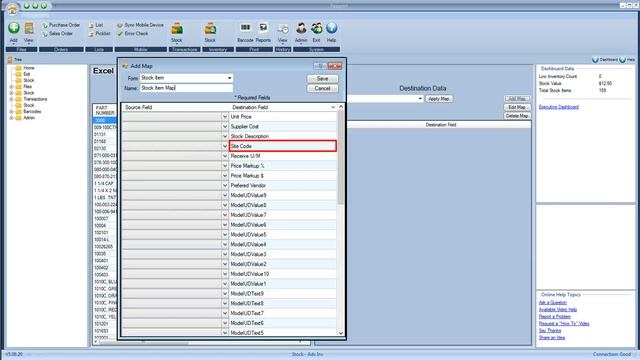Expand the Barcodes tree node
This screenshot has height=360, width=640.
[11, 111]
